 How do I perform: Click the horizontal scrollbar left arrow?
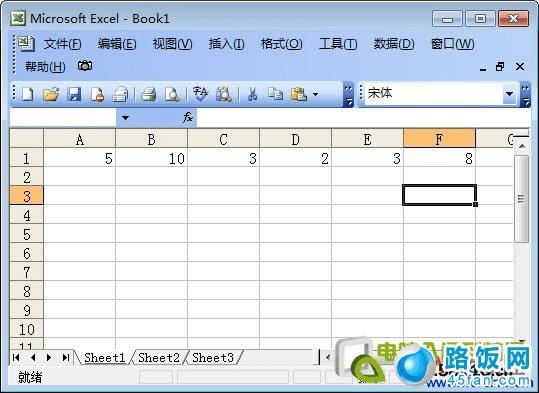tap(328, 357)
